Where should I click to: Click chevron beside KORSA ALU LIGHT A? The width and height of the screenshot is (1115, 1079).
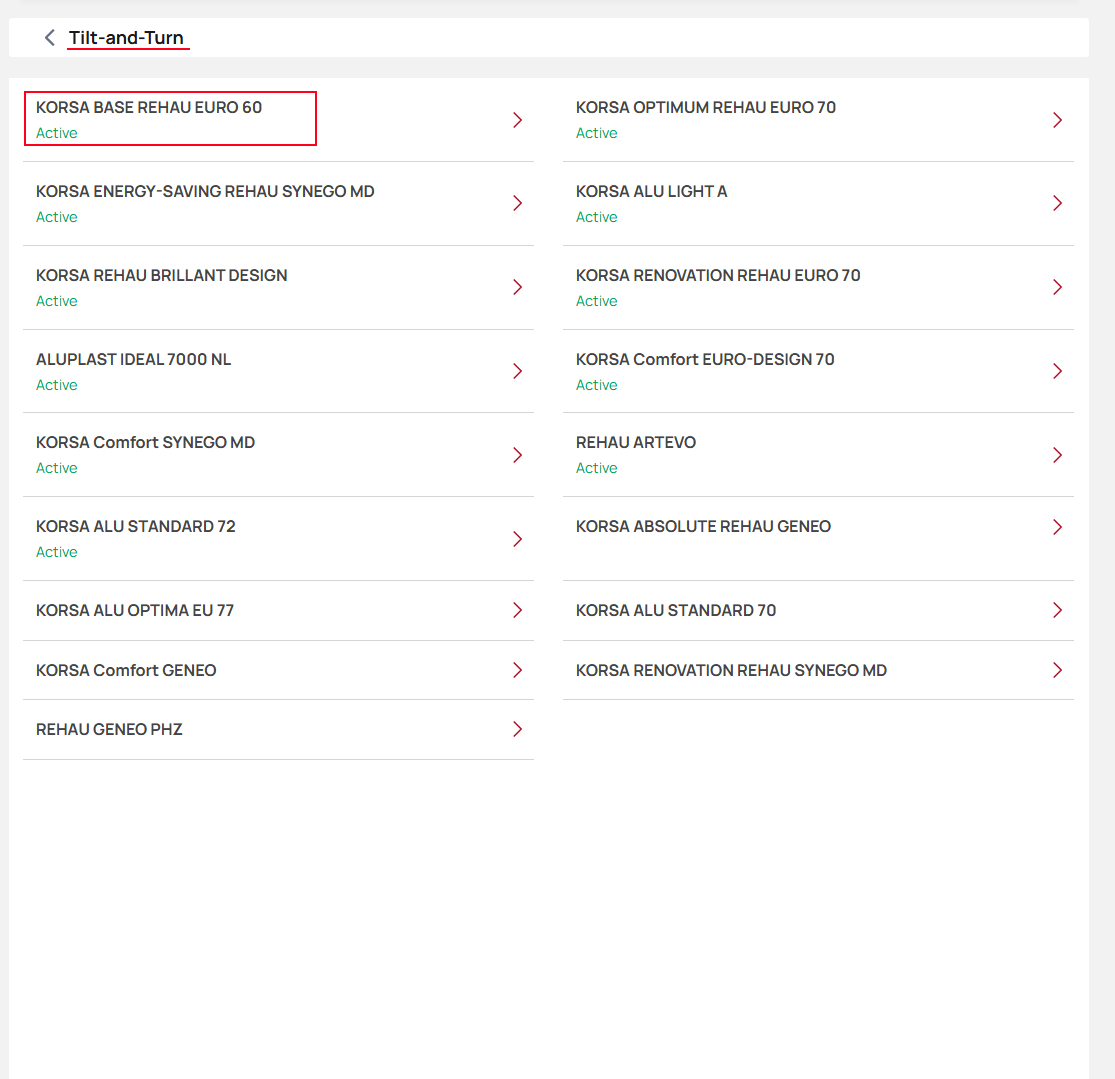[x=1057, y=203]
